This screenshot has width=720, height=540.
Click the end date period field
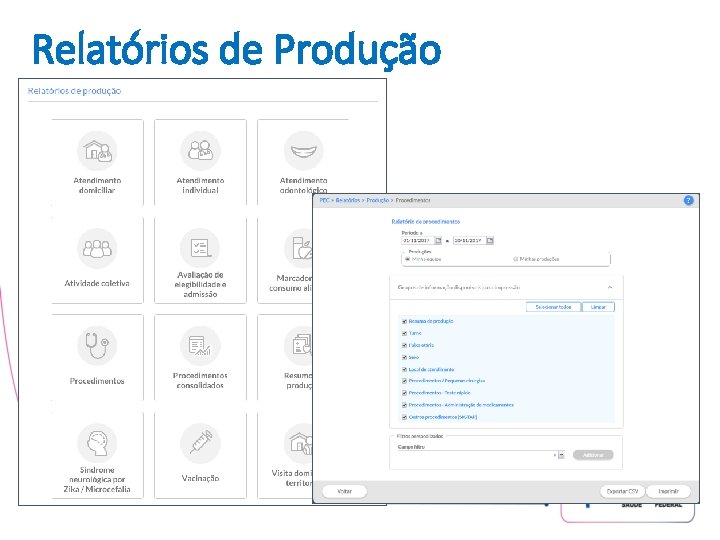point(469,241)
